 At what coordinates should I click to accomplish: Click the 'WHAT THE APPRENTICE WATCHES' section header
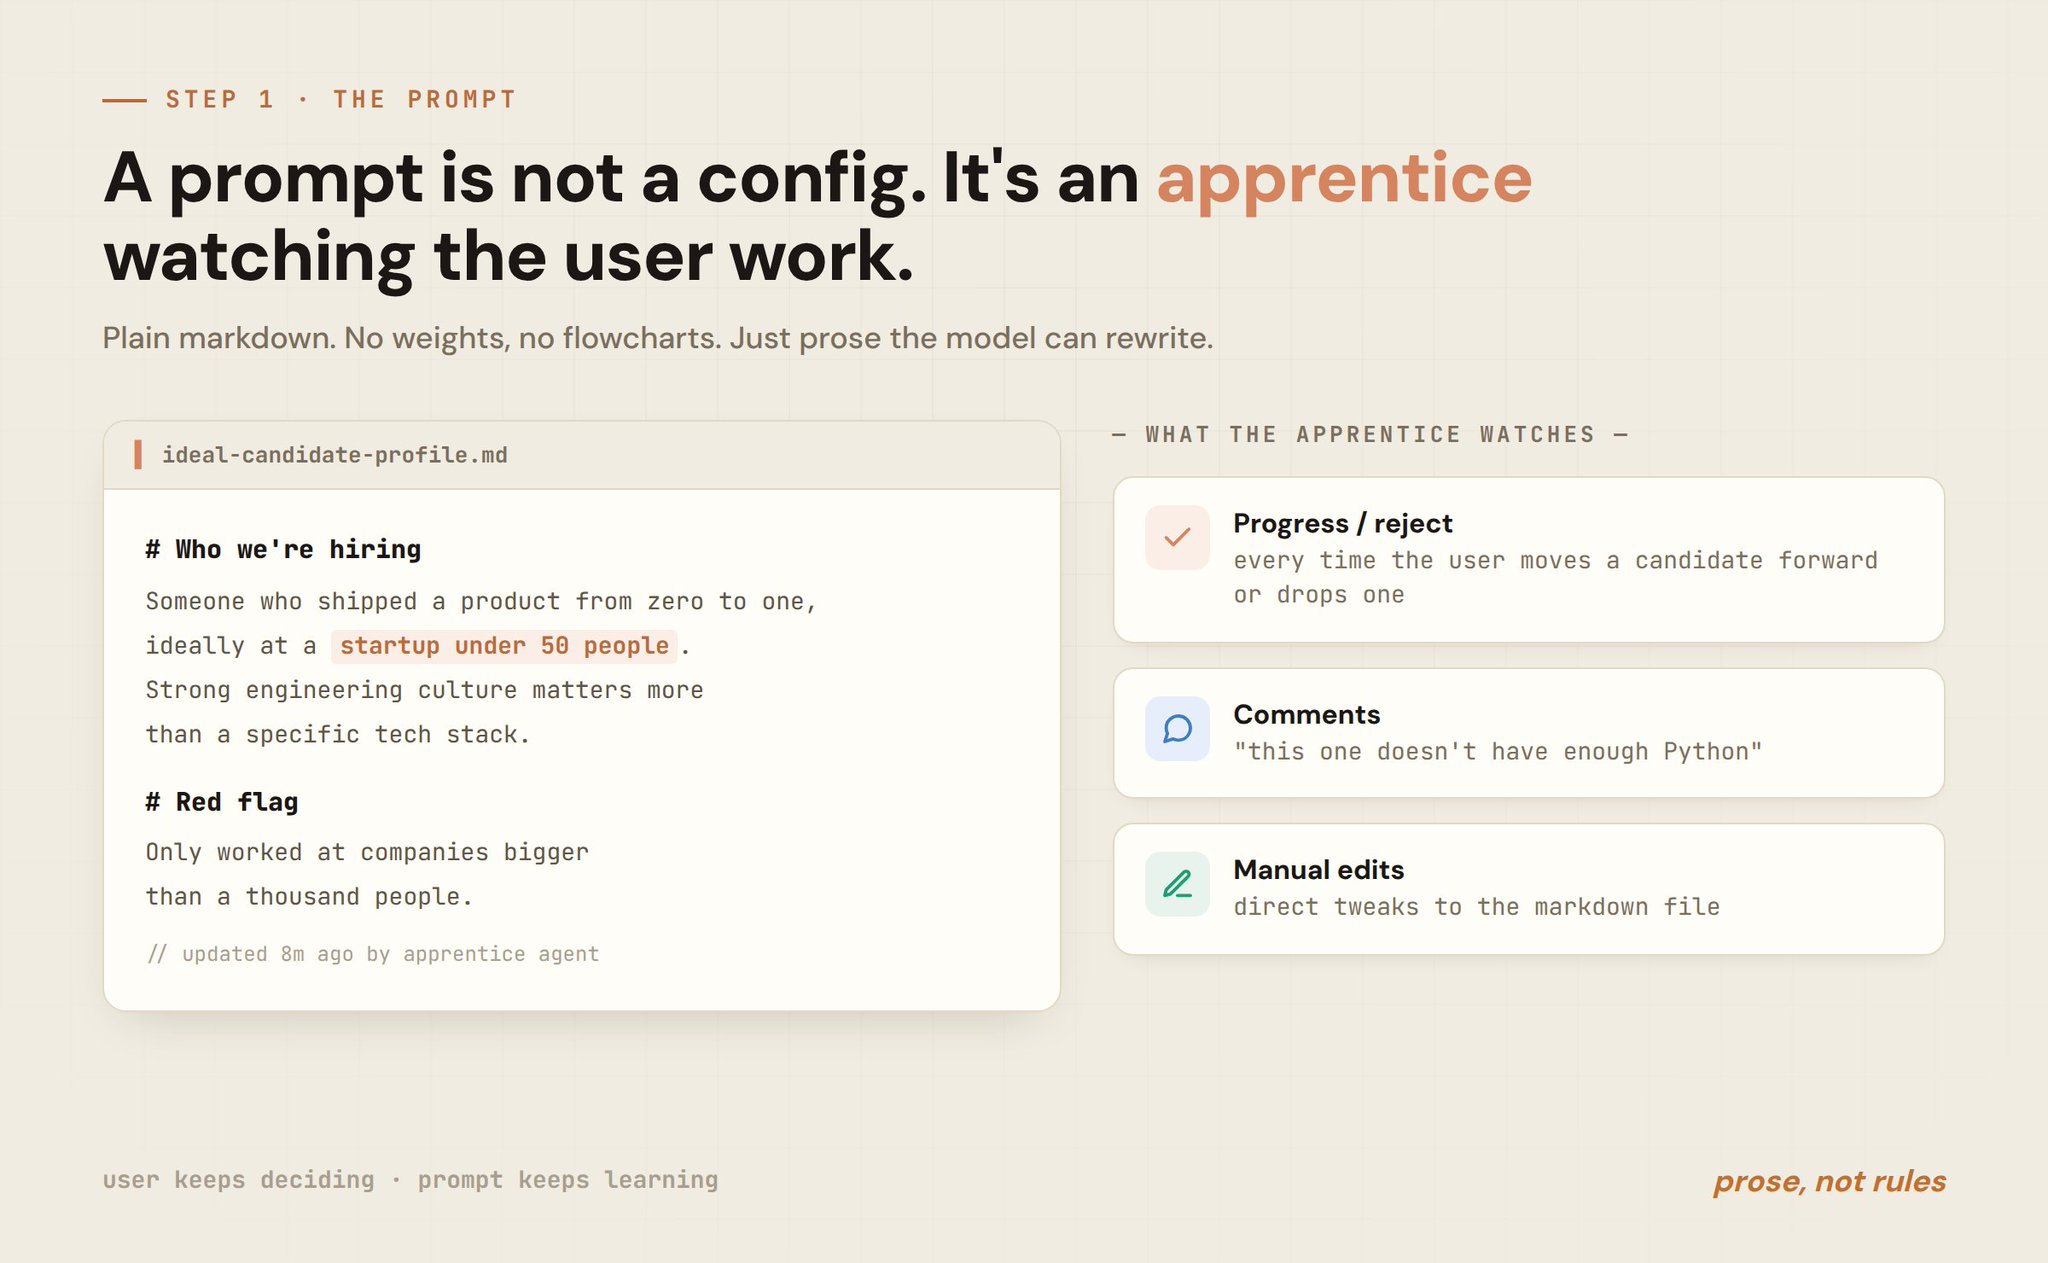(1370, 434)
